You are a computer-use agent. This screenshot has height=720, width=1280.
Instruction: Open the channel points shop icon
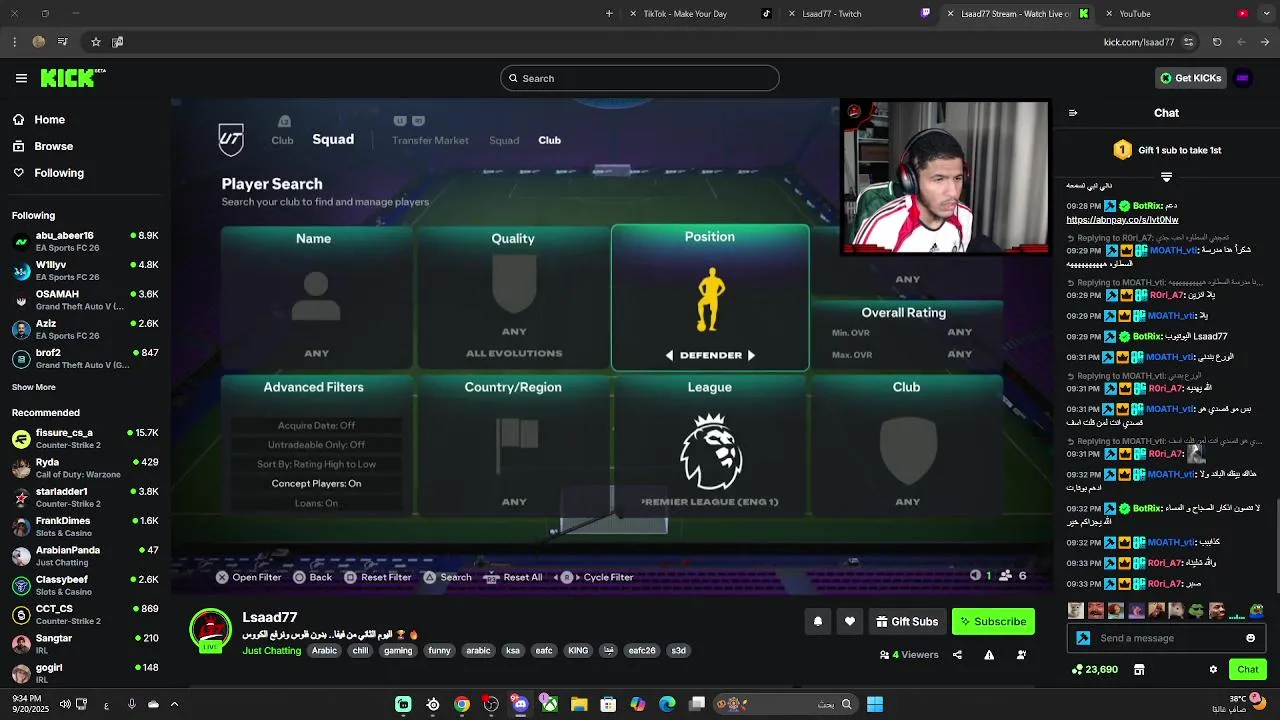point(1138,669)
